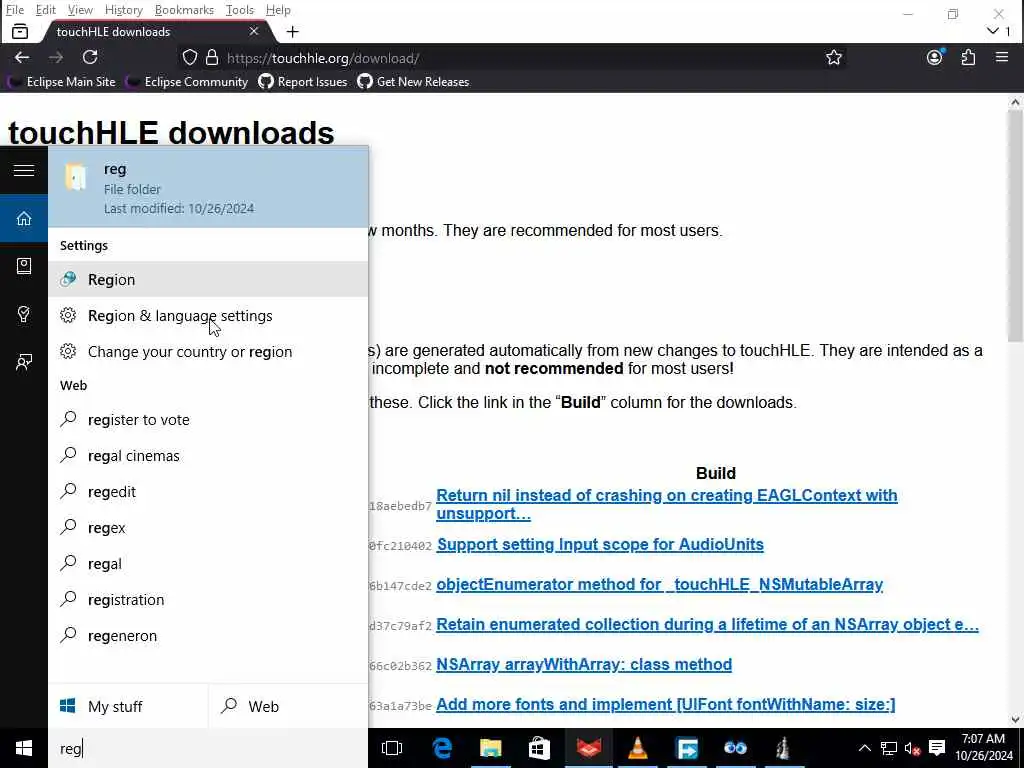Open the Tools menu

point(240,10)
